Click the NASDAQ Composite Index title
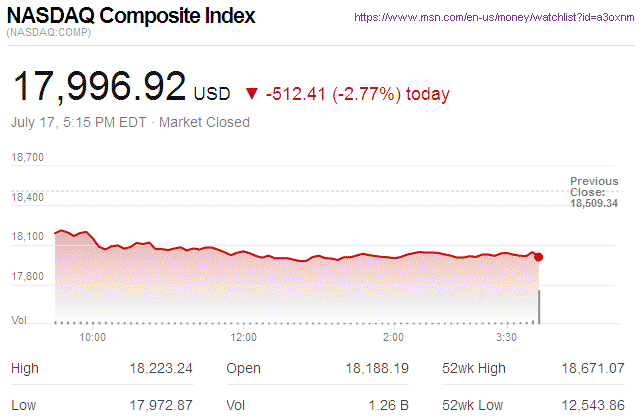 [x=131, y=17]
